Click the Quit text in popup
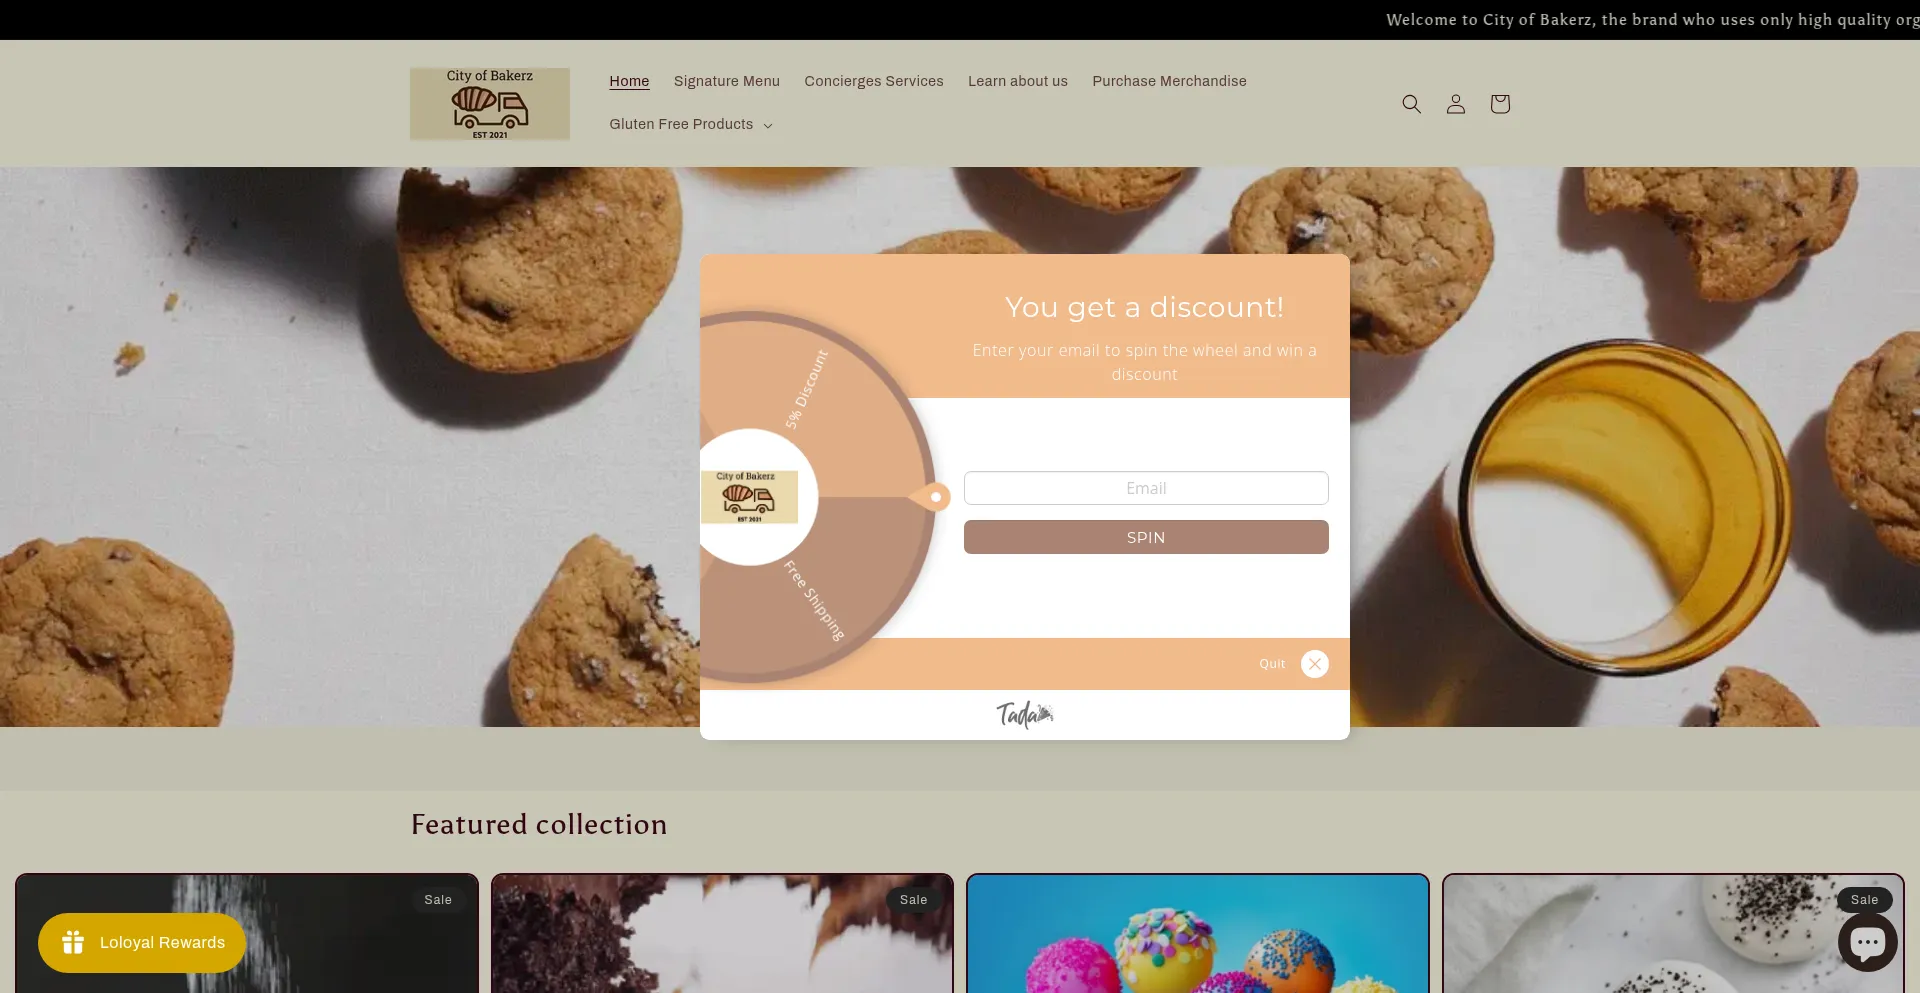 1272,664
